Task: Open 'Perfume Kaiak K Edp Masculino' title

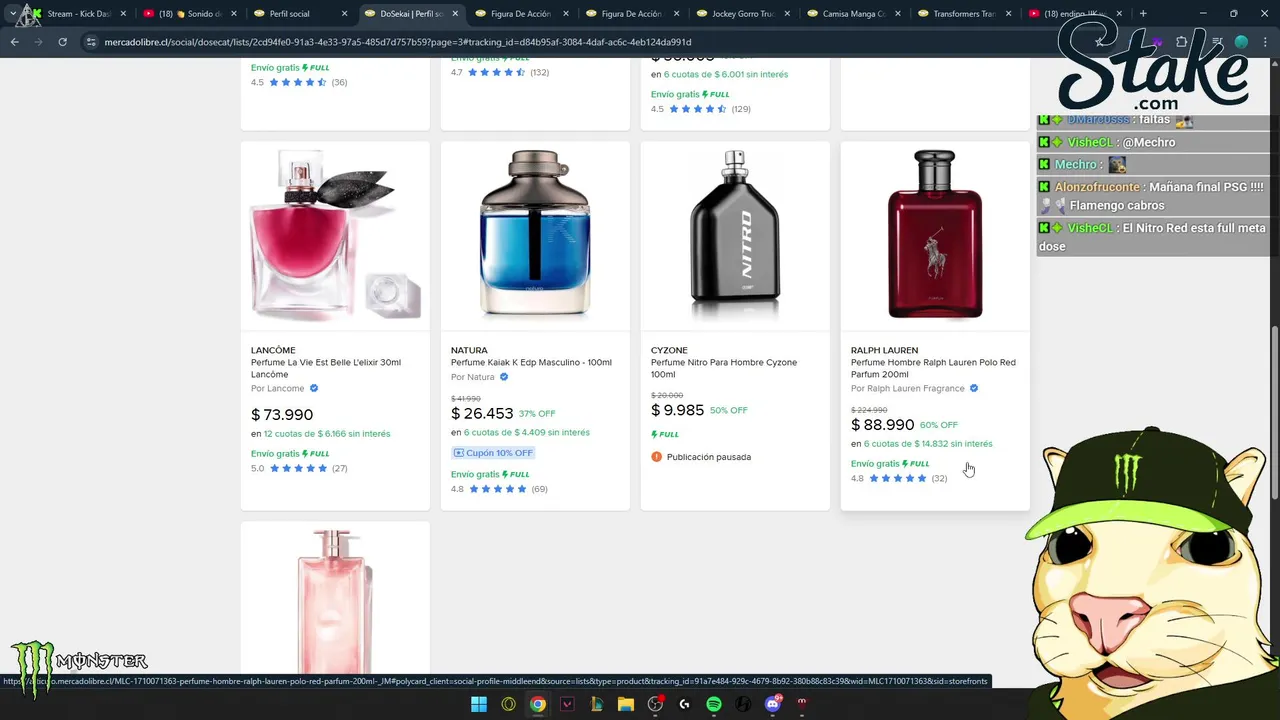Action: click(531, 362)
